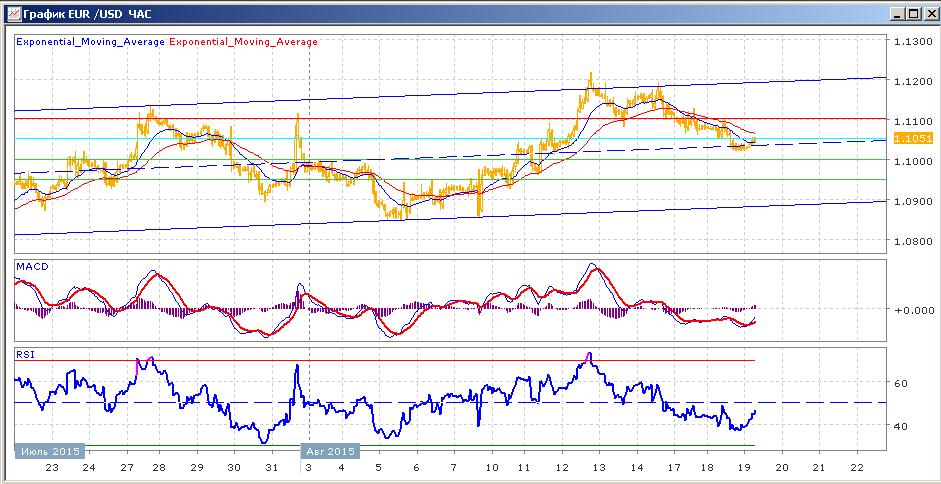
Task: Select date 12 on the time axis
Action: pyautogui.click(x=560, y=468)
